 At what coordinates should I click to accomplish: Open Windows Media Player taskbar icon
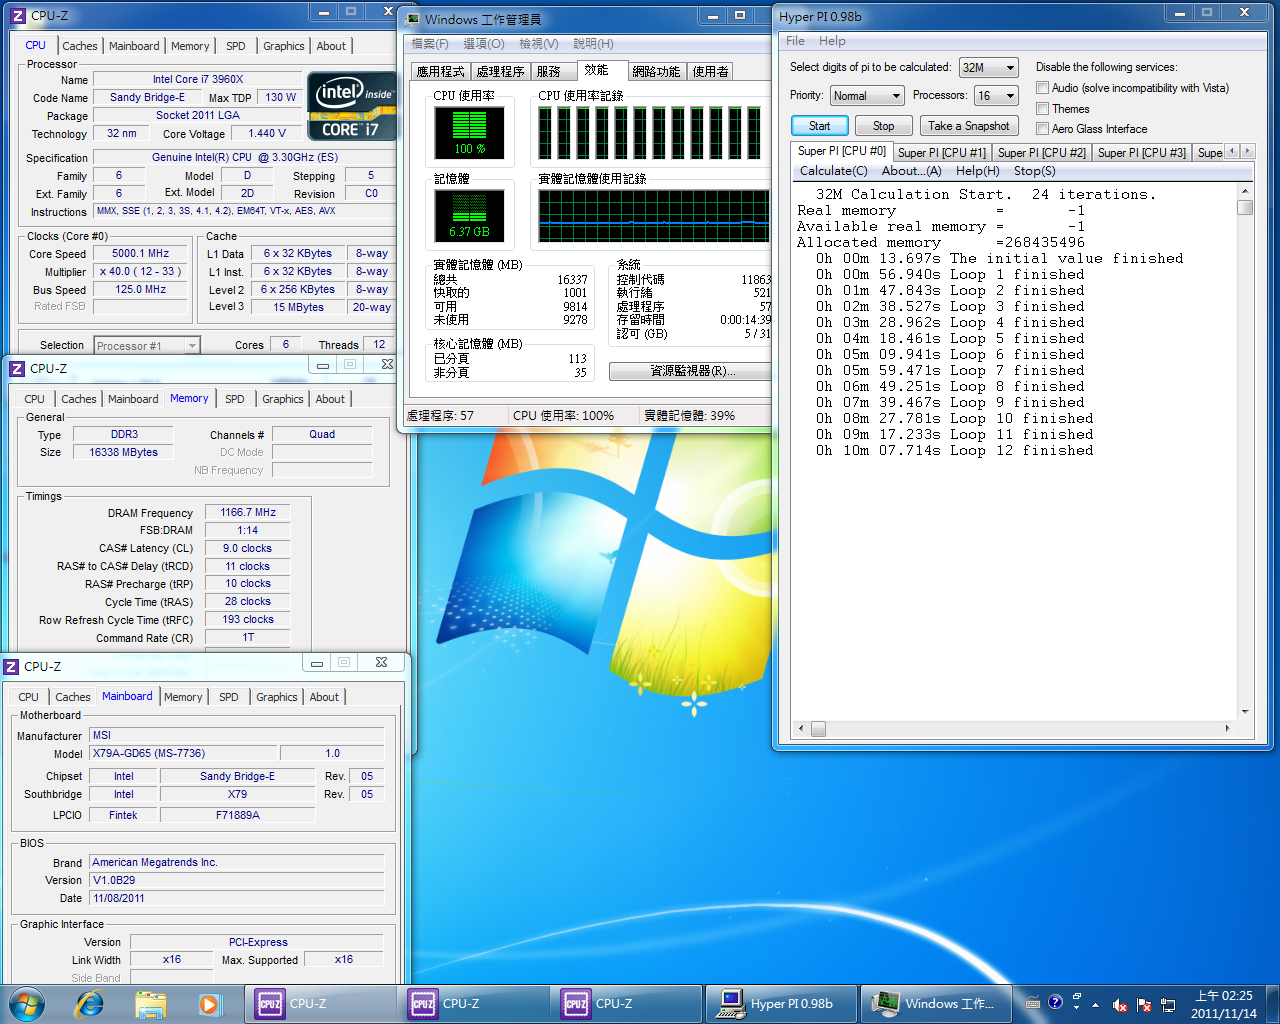point(209,1003)
